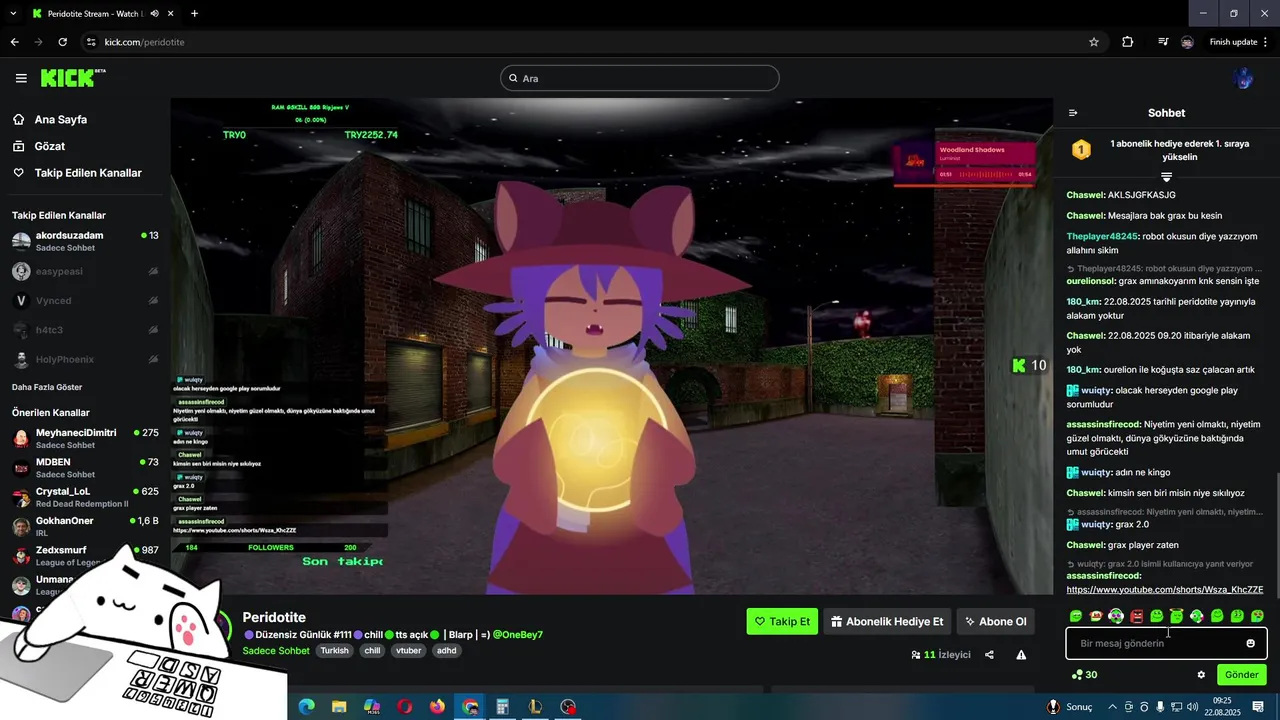Image resolution: width=1280 pixels, height=720 pixels.
Task: Open a new browser tab
Action: 194,14
